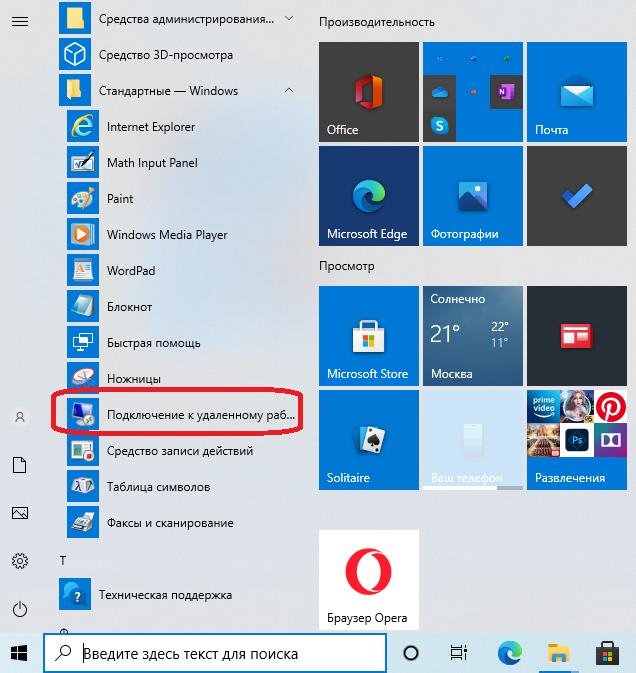Open the Solitaire tile
Image resolution: width=636 pixels, height=673 pixels.
[x=369, y=440]
